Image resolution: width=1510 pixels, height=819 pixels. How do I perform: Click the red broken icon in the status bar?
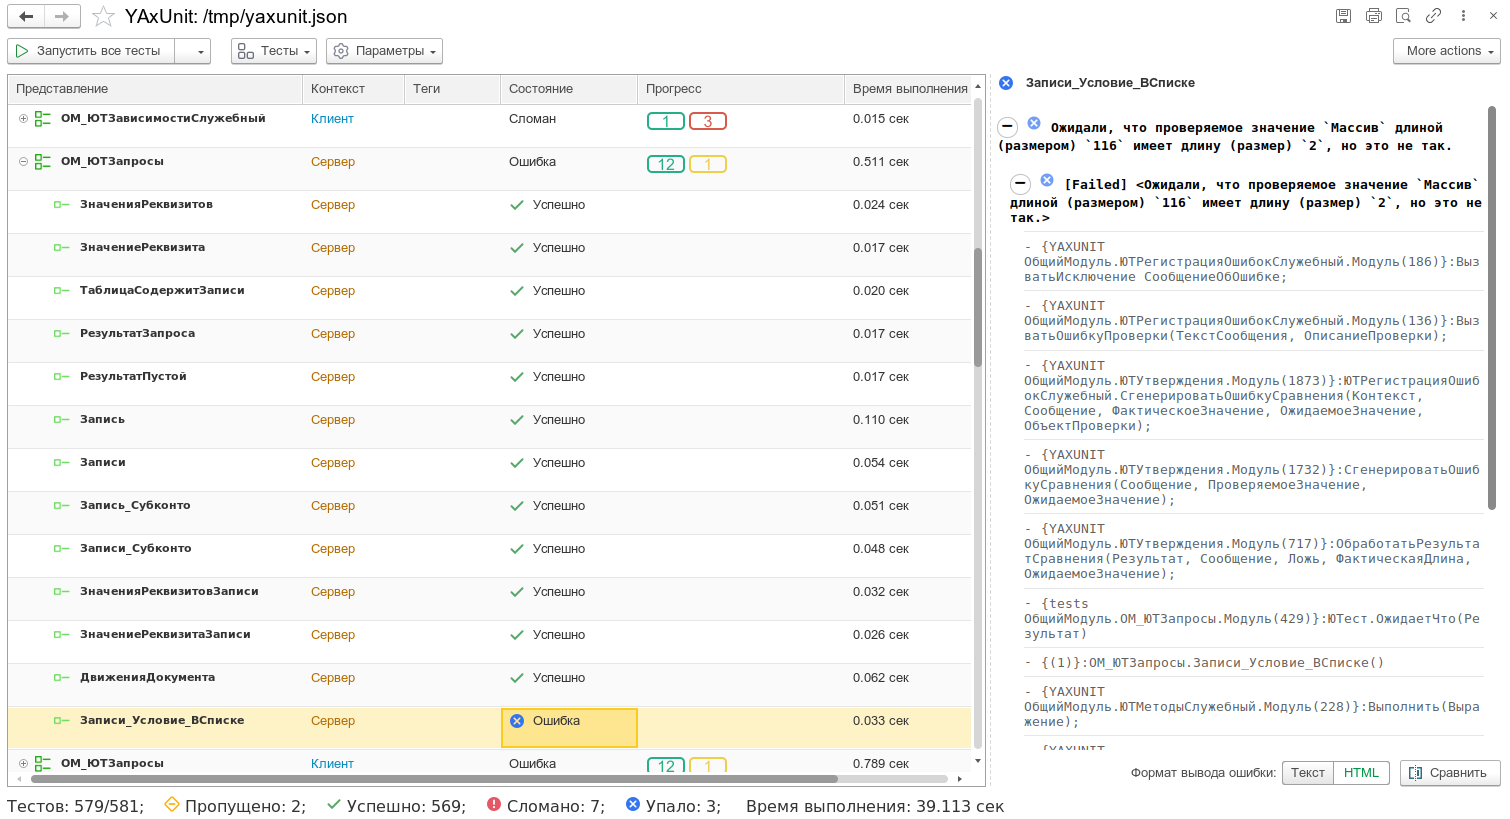point(494,805)
